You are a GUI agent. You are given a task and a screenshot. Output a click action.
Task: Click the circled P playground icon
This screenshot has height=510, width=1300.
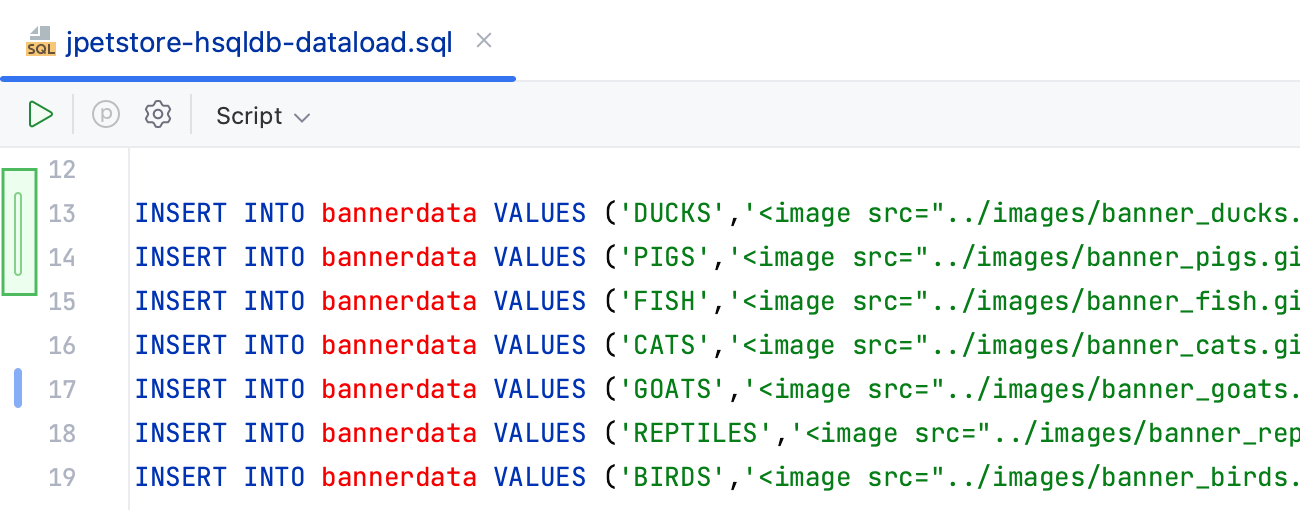click(106, 115)
